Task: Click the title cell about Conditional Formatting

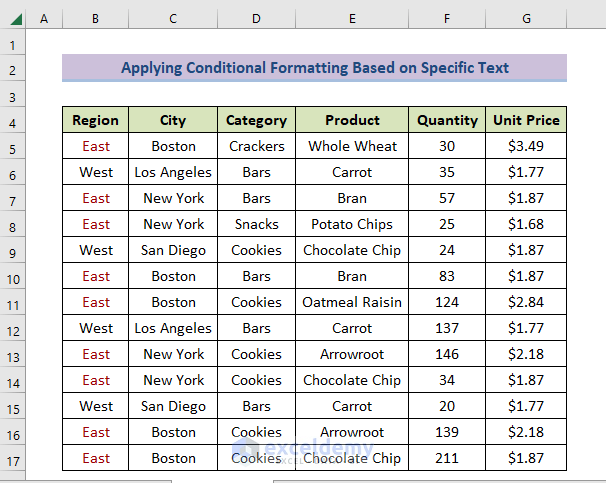Action: pyautogui.click(x=314, y=68)
